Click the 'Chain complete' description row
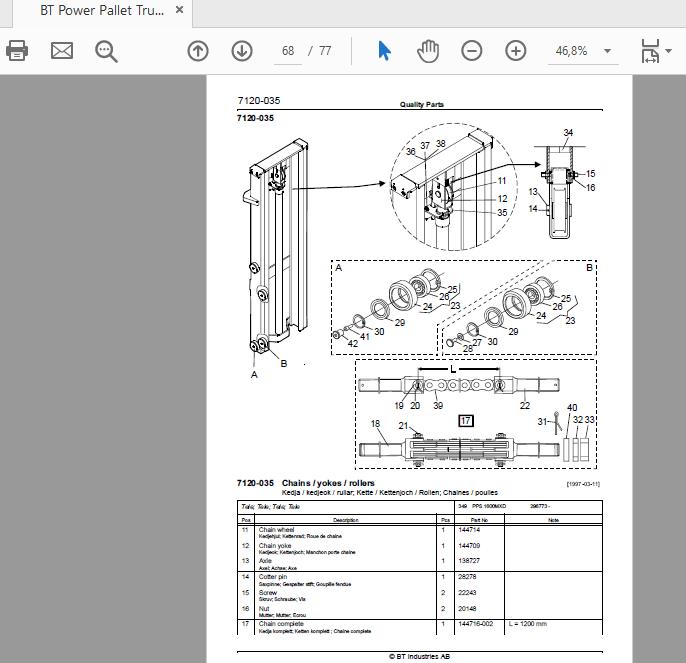Viewport: 686px width, 663px height. coord(346,627)
